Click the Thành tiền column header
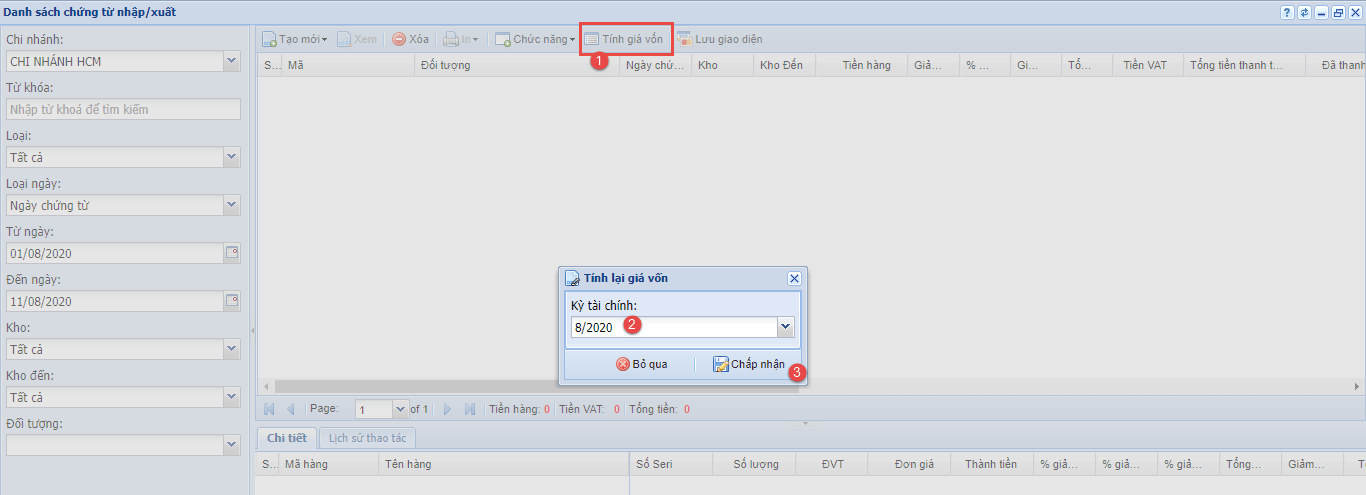Image resolution: width=1366 pixels, height=495 pixels. click(x=991, y=464)
